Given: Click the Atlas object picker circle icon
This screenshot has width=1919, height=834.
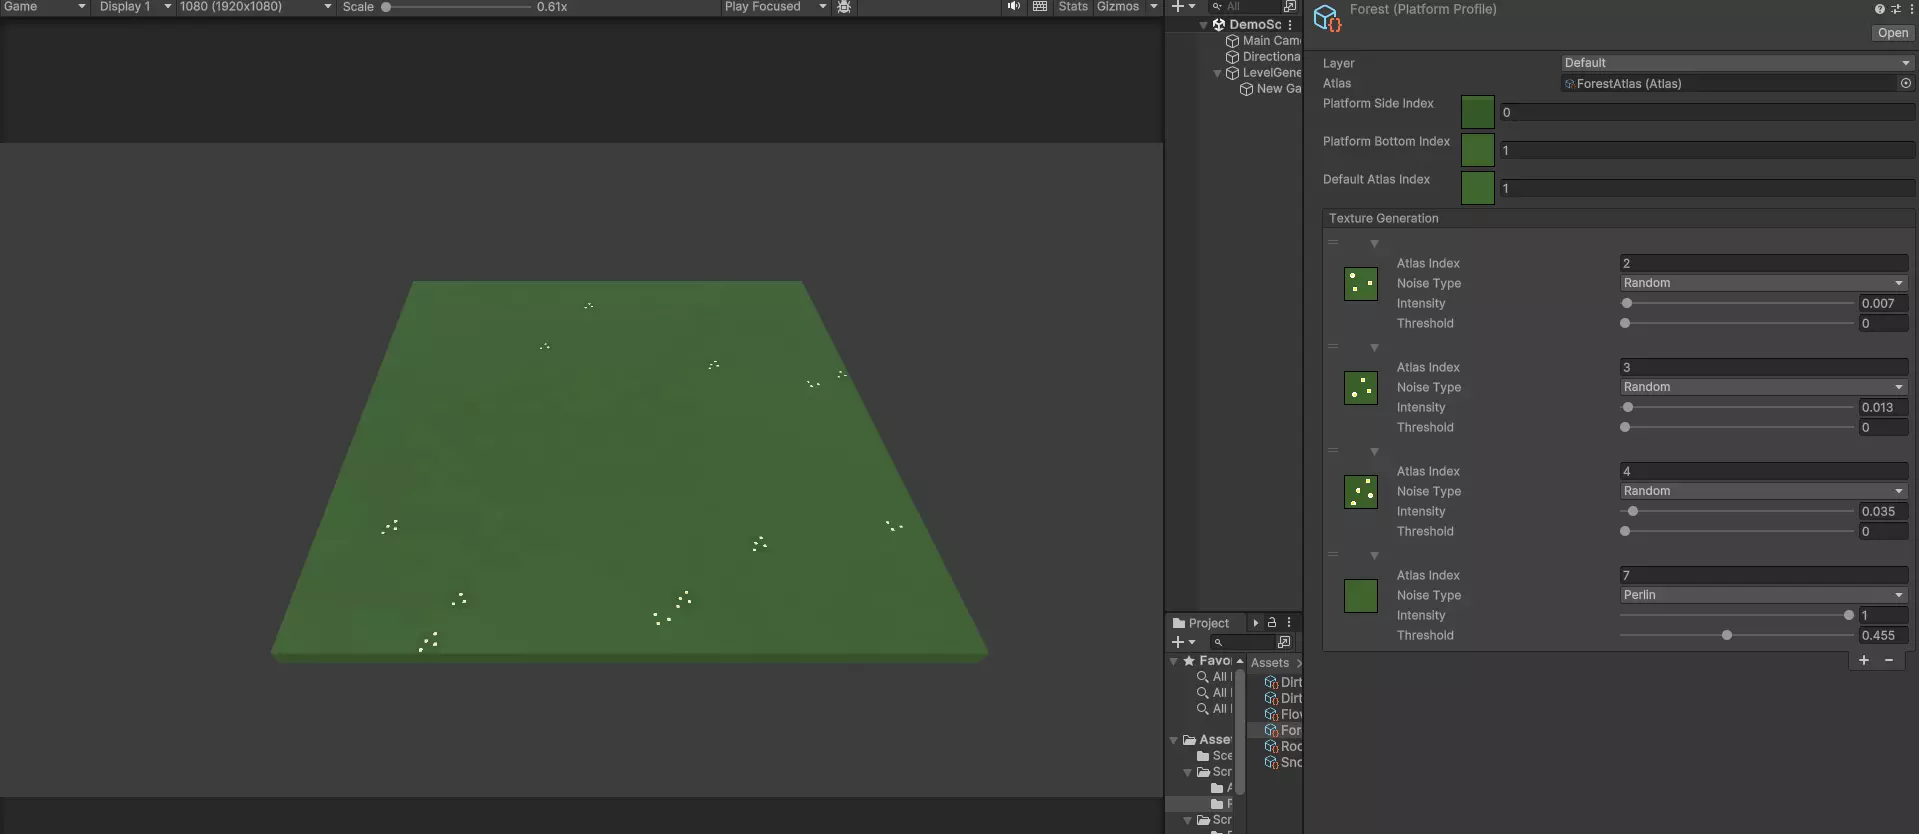Looking at the screenshot, I should pos(1905,84).
